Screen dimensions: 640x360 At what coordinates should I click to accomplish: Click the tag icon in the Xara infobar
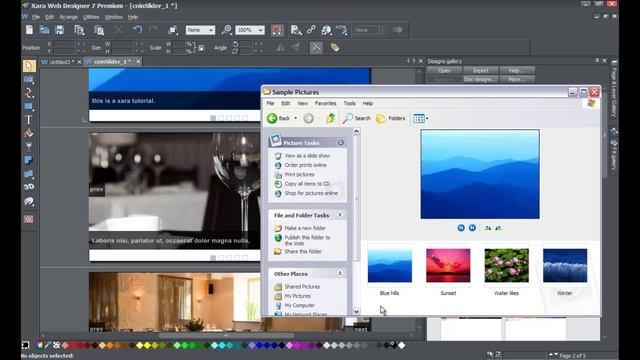click(x=335, y=47)
